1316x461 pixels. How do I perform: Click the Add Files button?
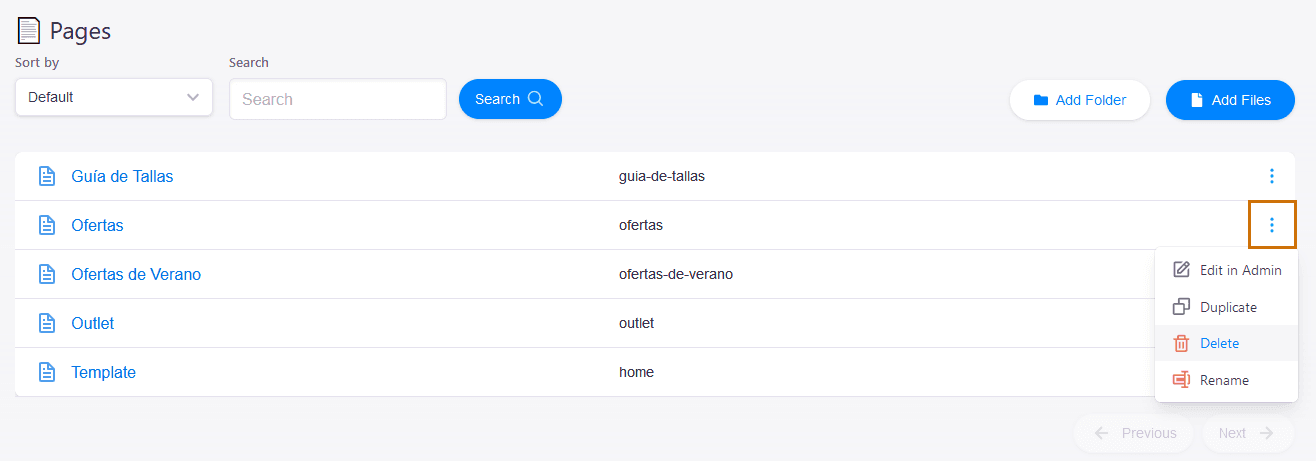(x=1230, y=100)
